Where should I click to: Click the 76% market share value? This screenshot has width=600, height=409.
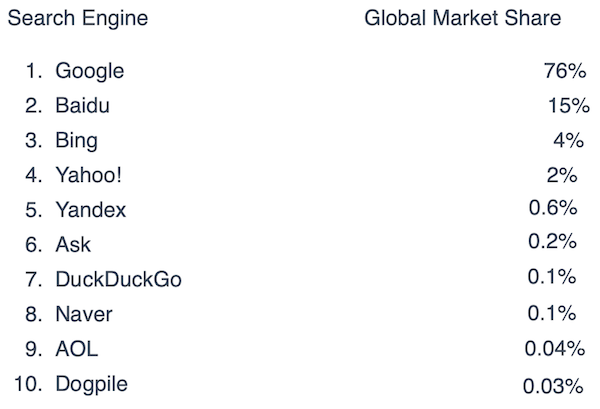pos(565,71)
